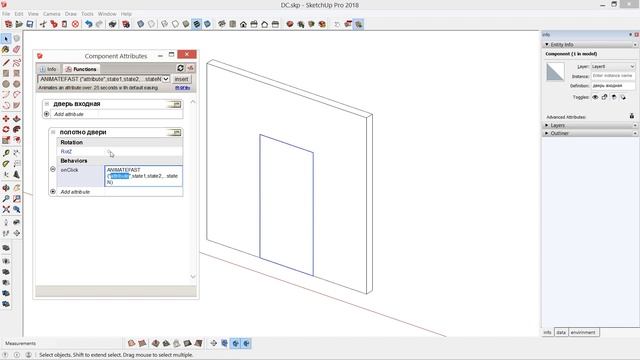640x360 pixels.
Task: Click the Zoom Extents tool
Action: pyautogui.click(x=6, y=209)
